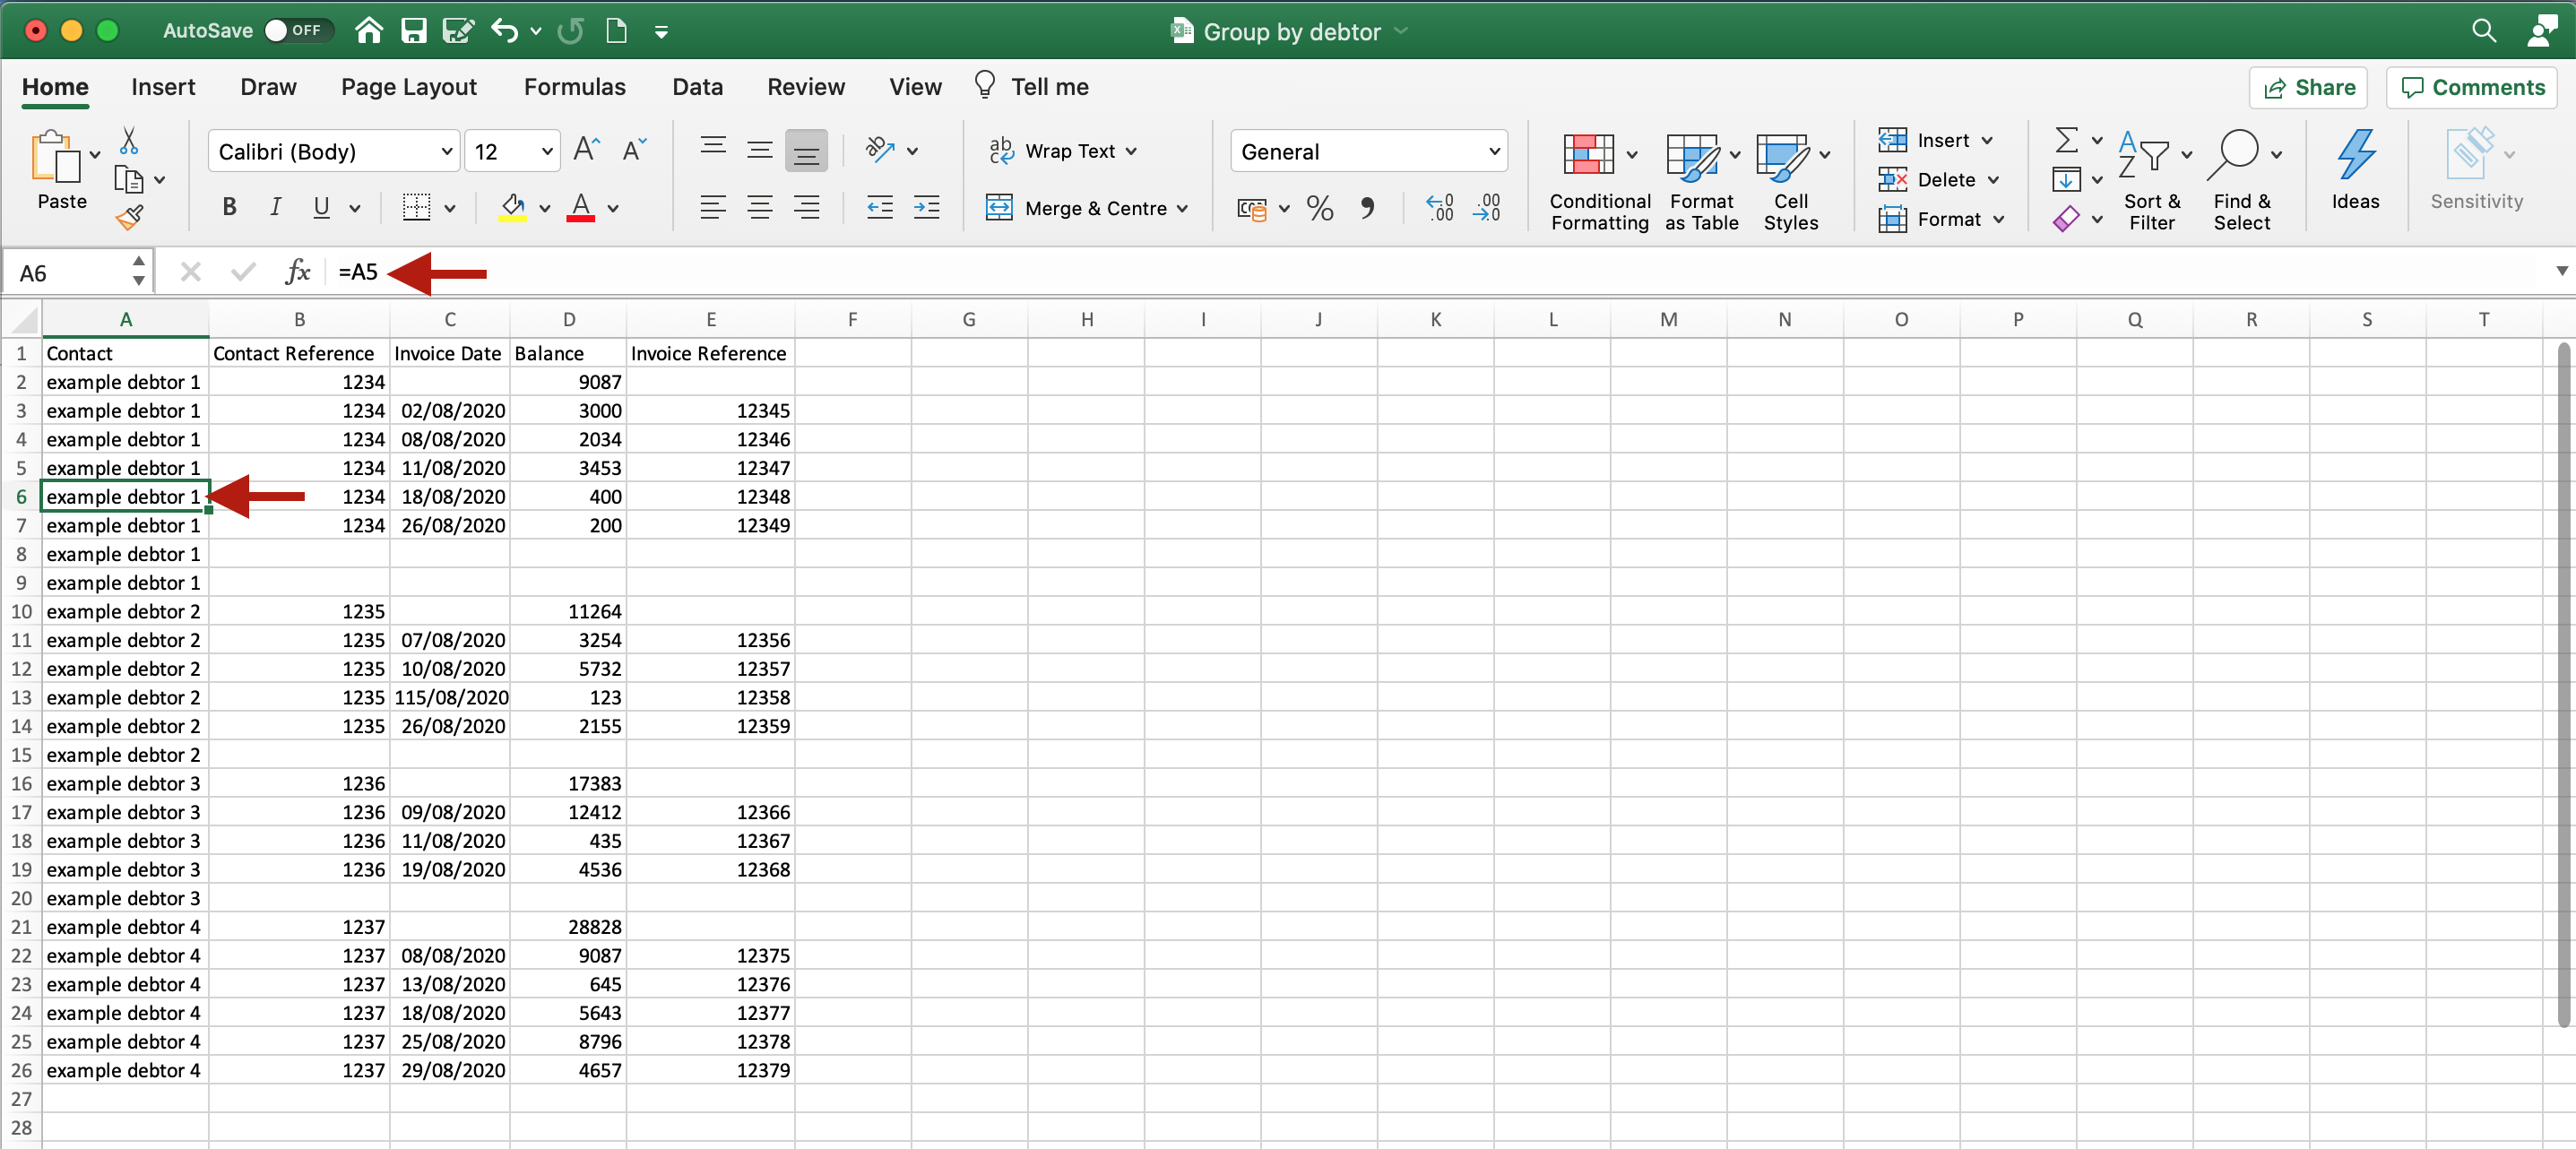The image size is (2576, 1149).
Task: Apply comma style number format
Action: click(1367, 208)
